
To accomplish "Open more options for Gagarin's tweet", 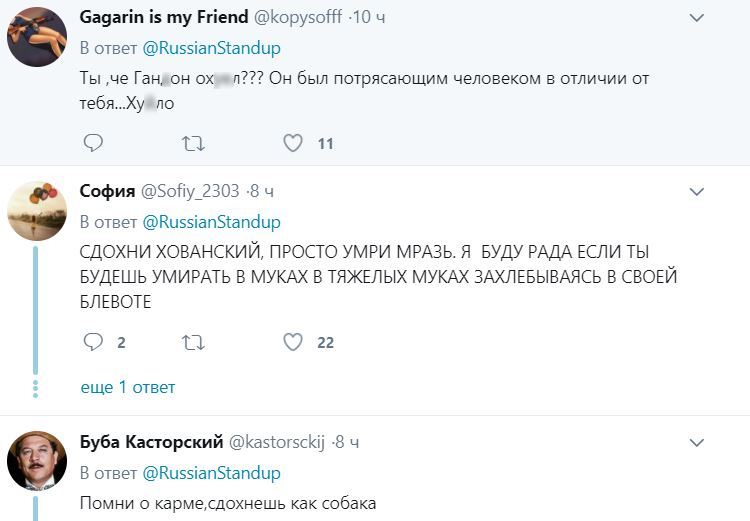I will click(699, 18).
